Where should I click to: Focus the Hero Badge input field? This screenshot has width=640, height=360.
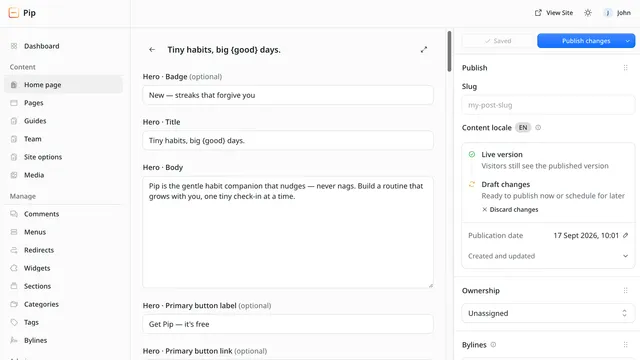point(288,95)
